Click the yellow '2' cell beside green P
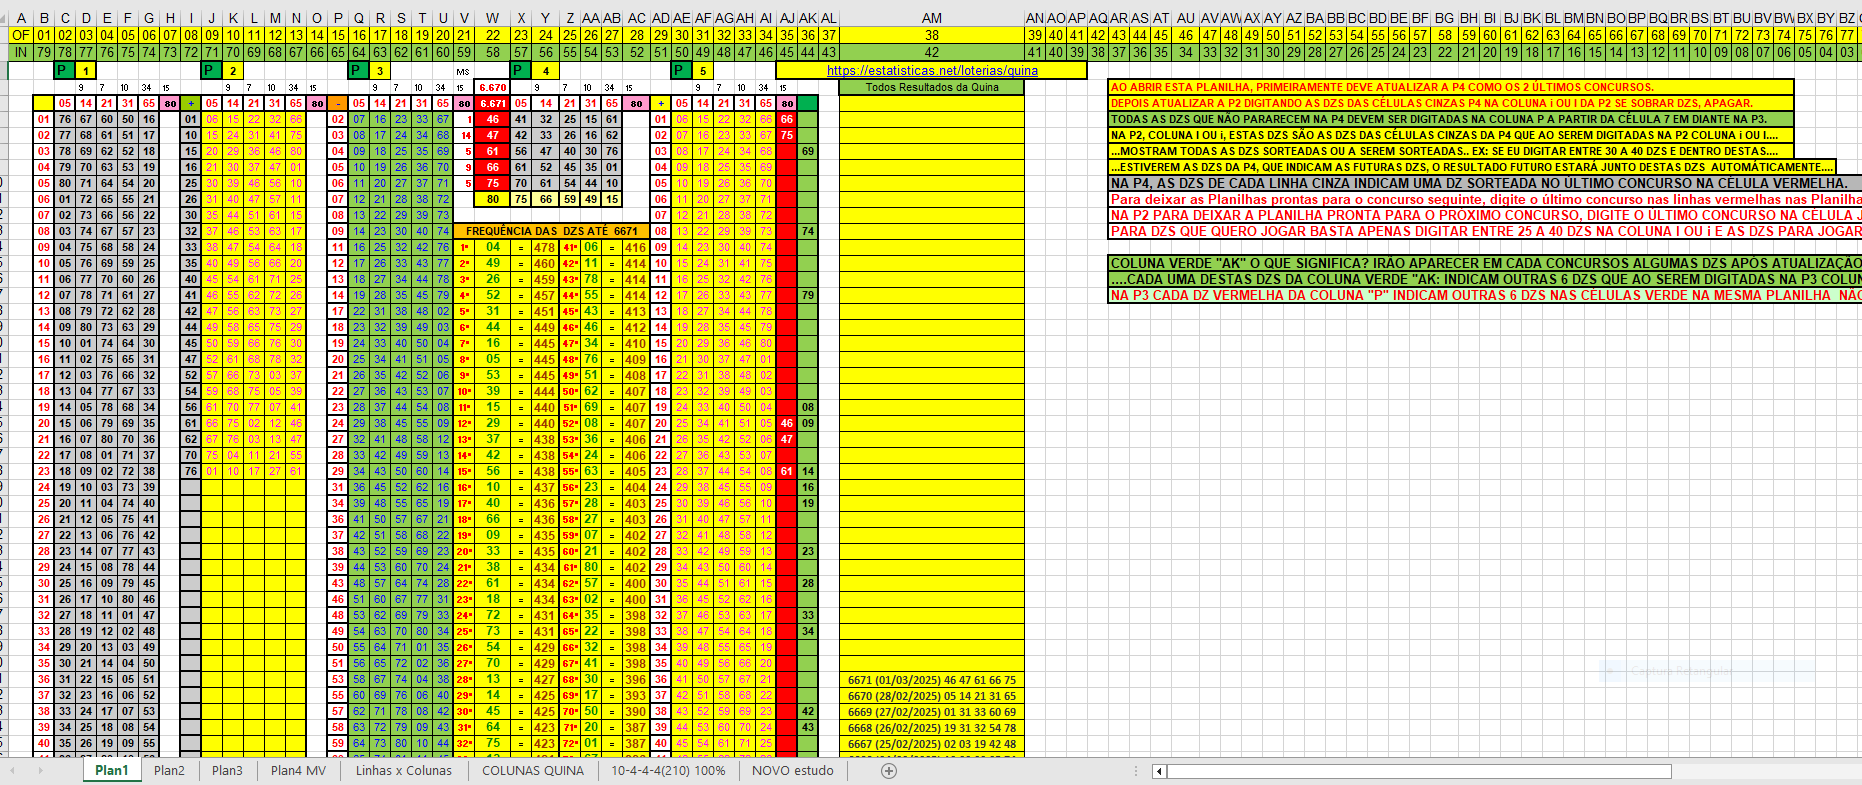Screen dimensions: 1862x785 [233, 70]
